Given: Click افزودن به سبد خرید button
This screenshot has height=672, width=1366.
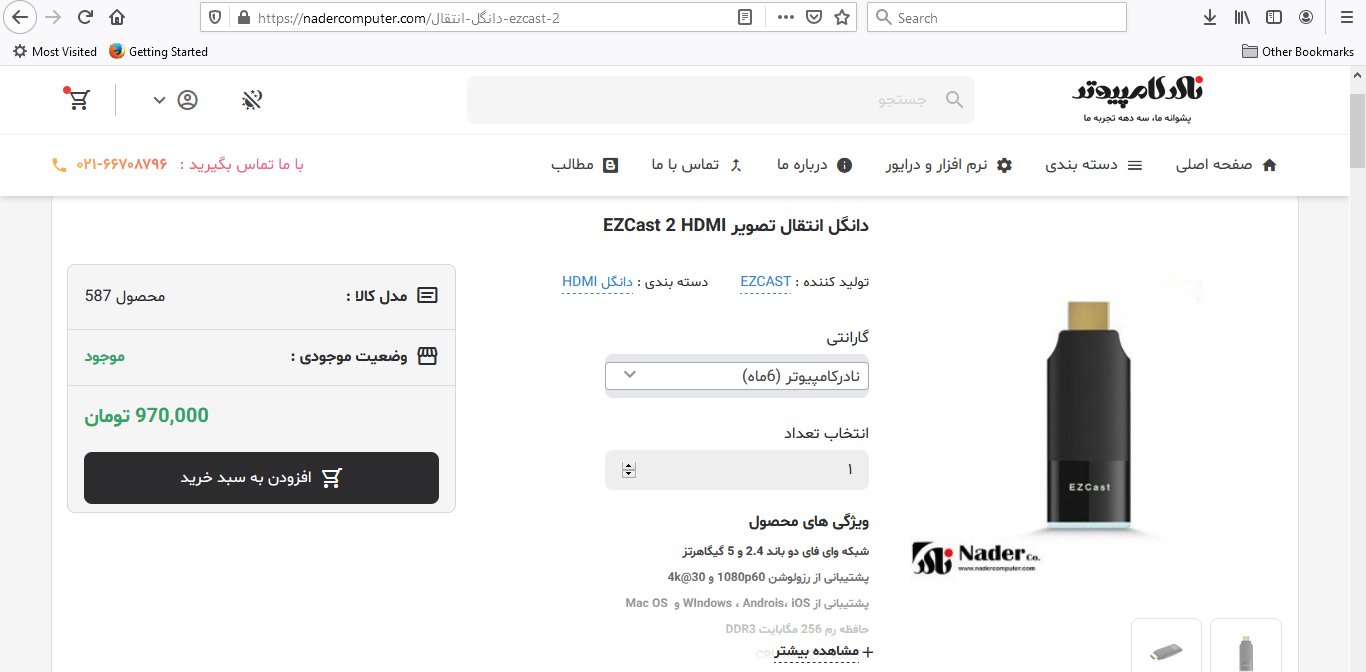Looking at the screenshot, I should point(261,478).
